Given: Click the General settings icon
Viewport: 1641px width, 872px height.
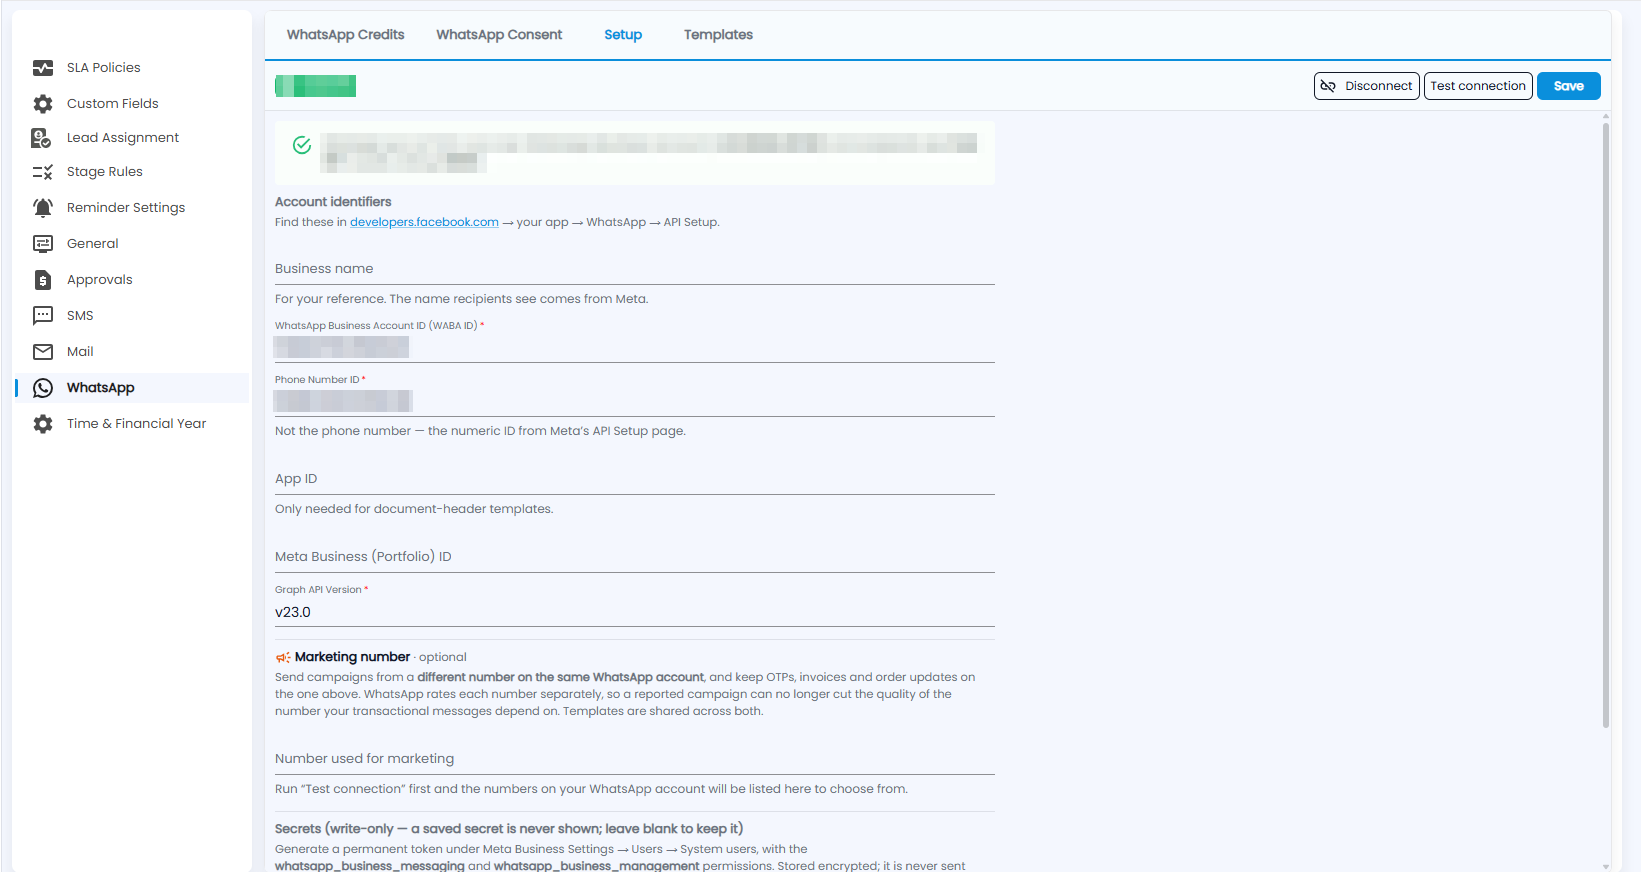Looking at the screenshot, I should (x=43, y=244).
